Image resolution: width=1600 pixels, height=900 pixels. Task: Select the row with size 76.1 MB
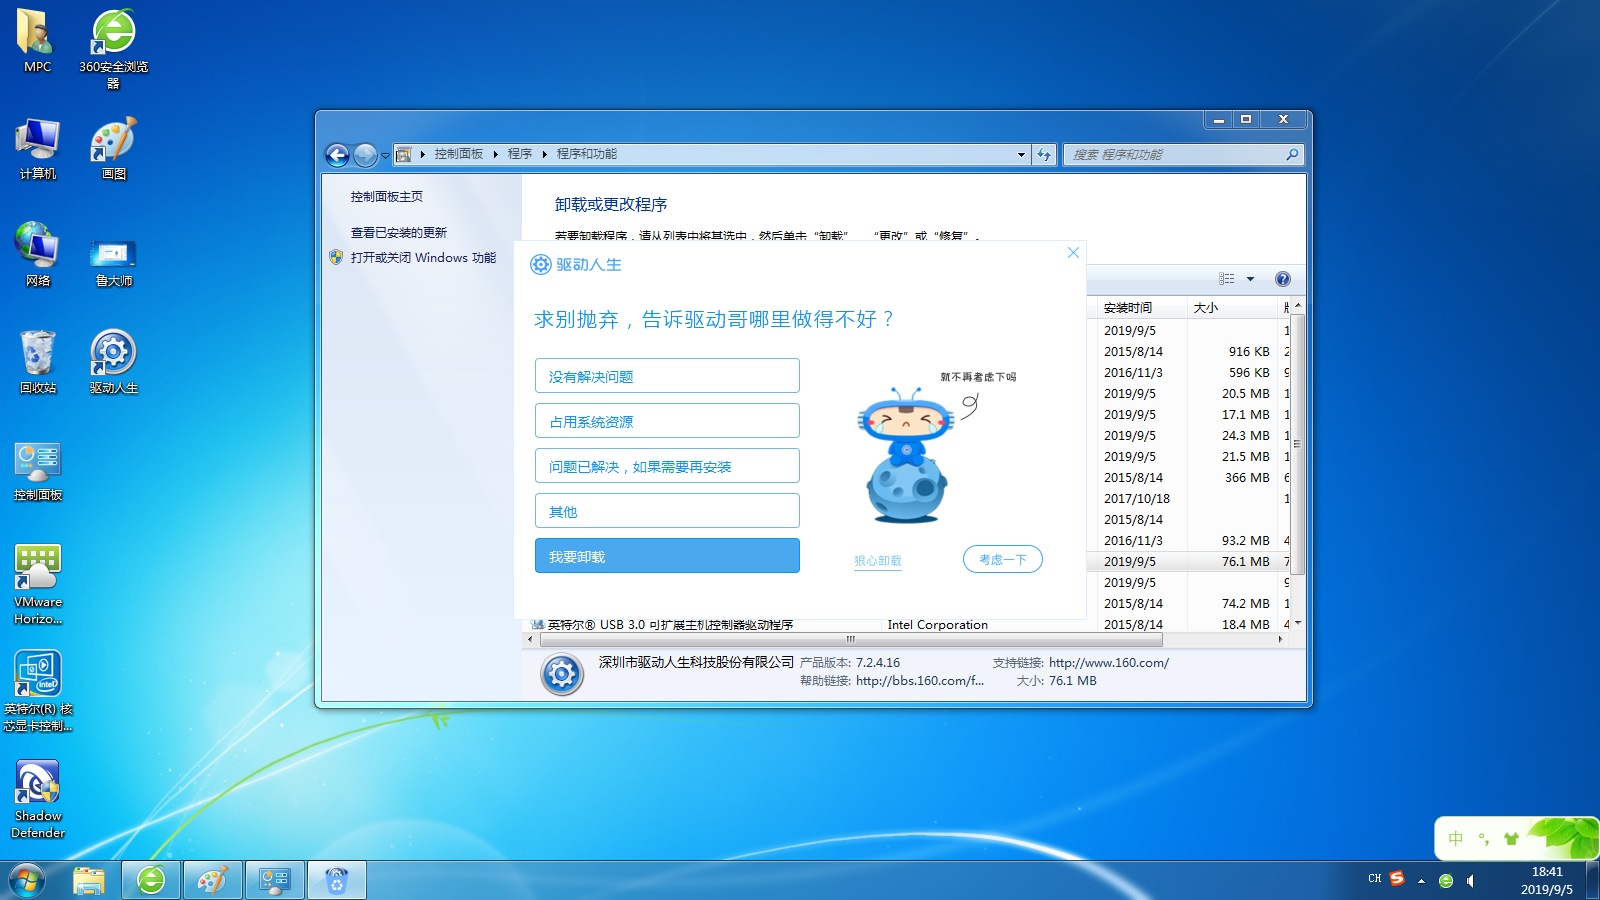pos(1188,561)
